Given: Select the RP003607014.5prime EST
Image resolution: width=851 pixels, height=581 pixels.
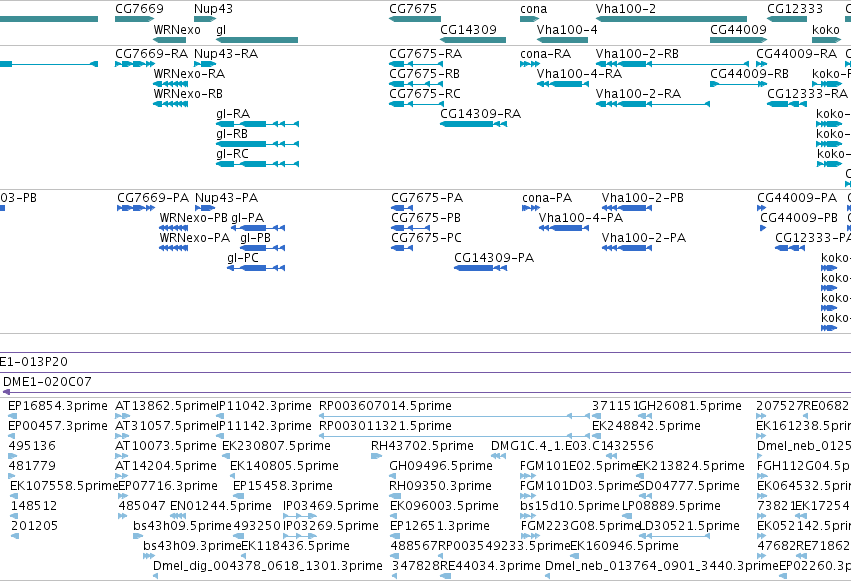Looking at the screenshot, I should pos(454,416).
